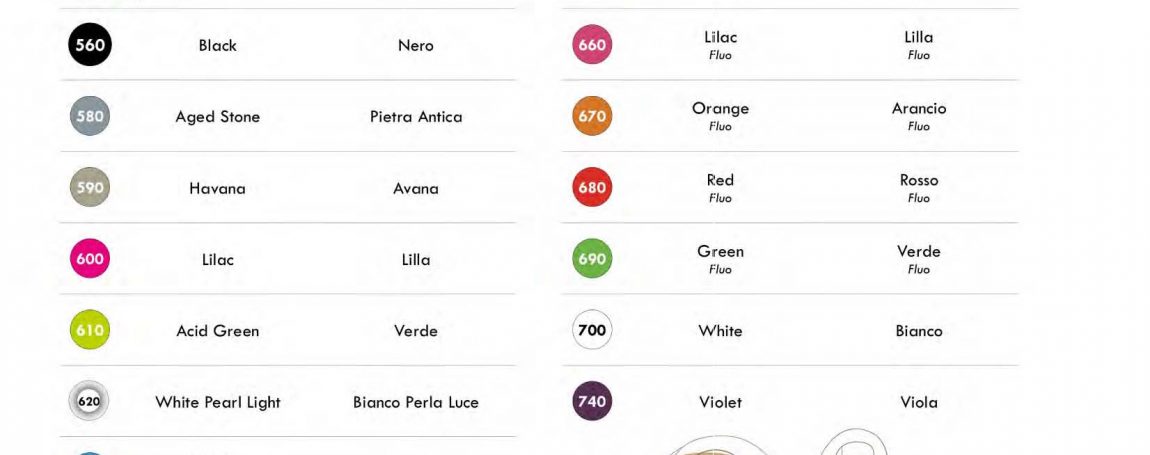Select the Pietra Antica text

click(x=416, y=117)
